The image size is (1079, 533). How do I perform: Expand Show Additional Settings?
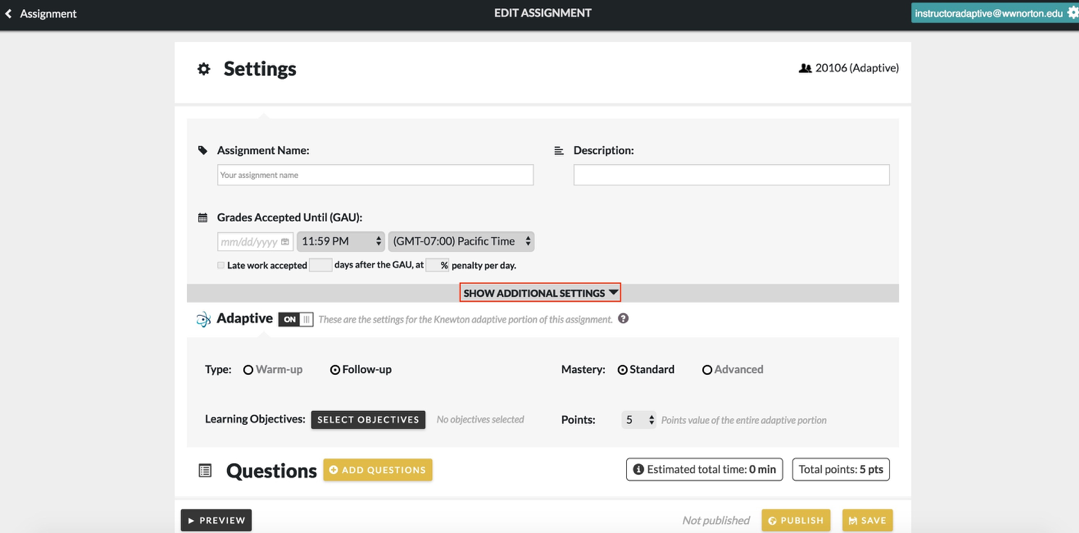tap(540, 293)
